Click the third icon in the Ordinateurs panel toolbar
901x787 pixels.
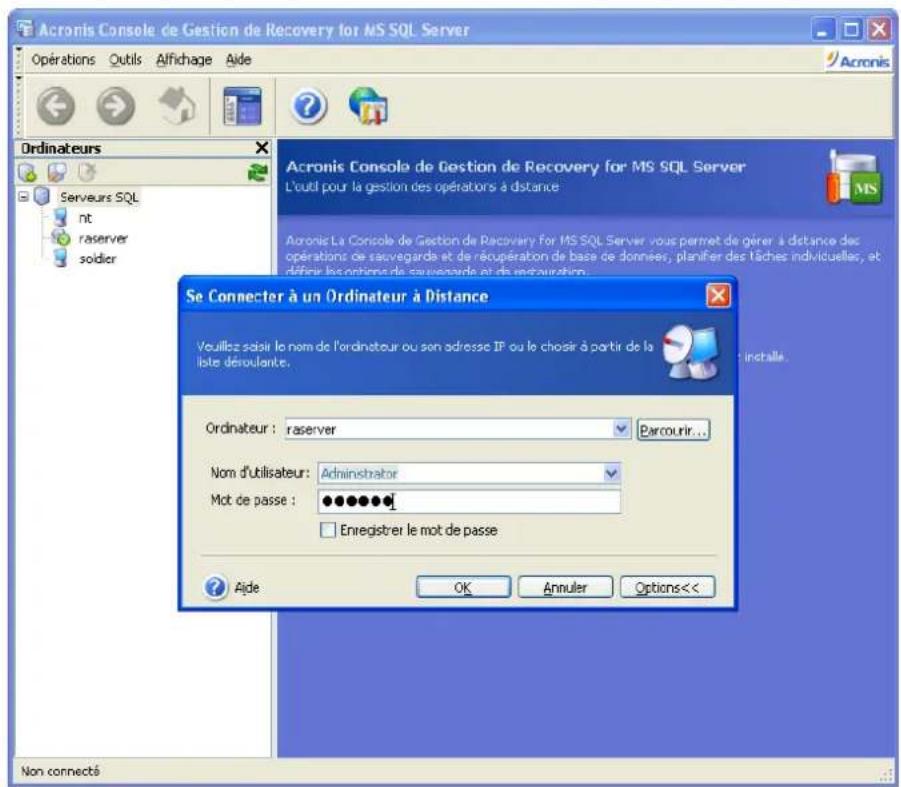(x=87, y=172)
